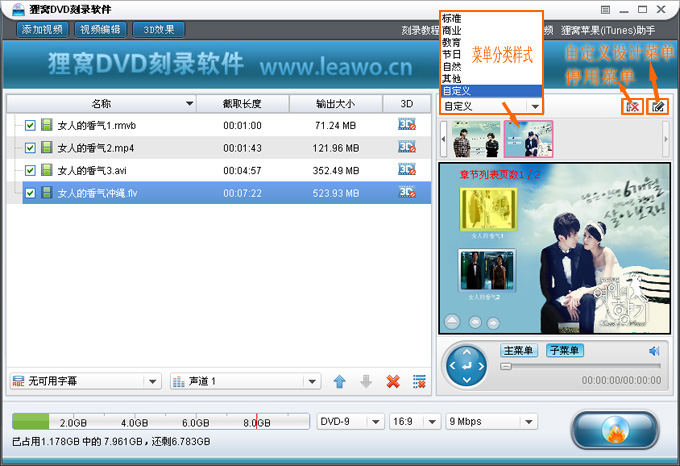Select the first menu template thumbnail
The height and width of the screenshot is (466, 680).
click(x=476, y=139)
